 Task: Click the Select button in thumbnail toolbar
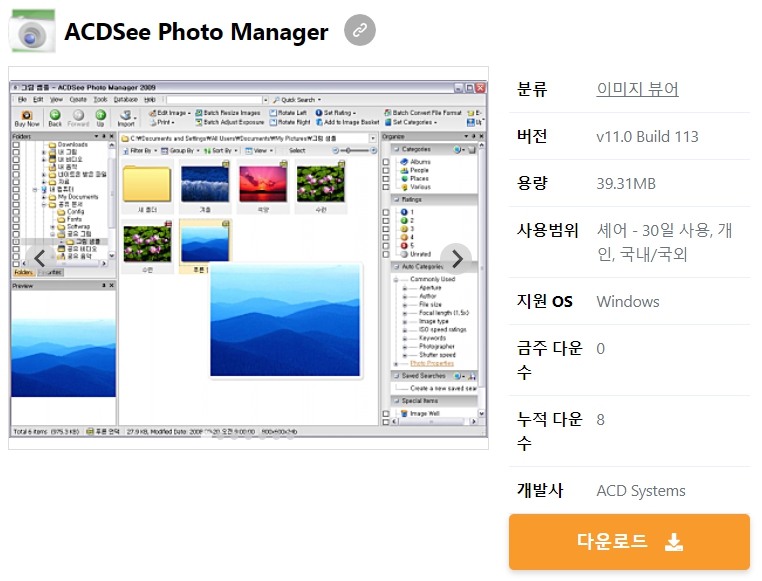click(x=297, y=151)
